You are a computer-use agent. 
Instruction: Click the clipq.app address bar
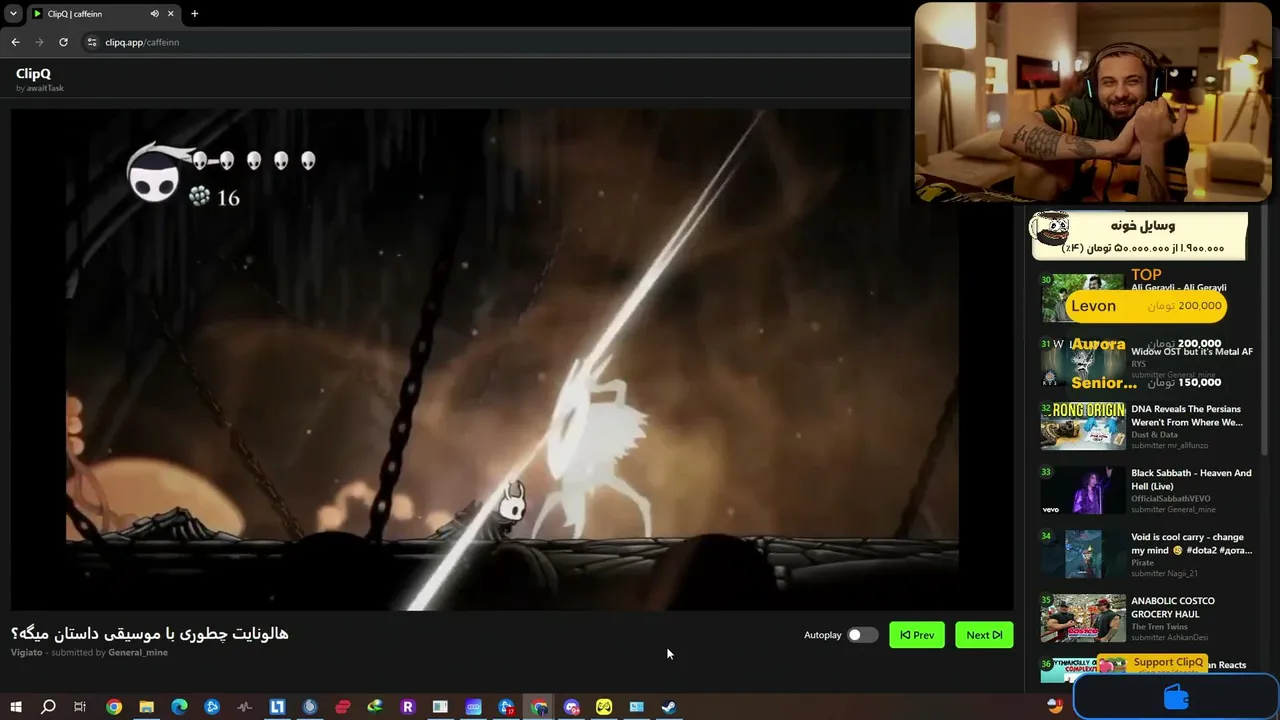(x=495, y=42)
